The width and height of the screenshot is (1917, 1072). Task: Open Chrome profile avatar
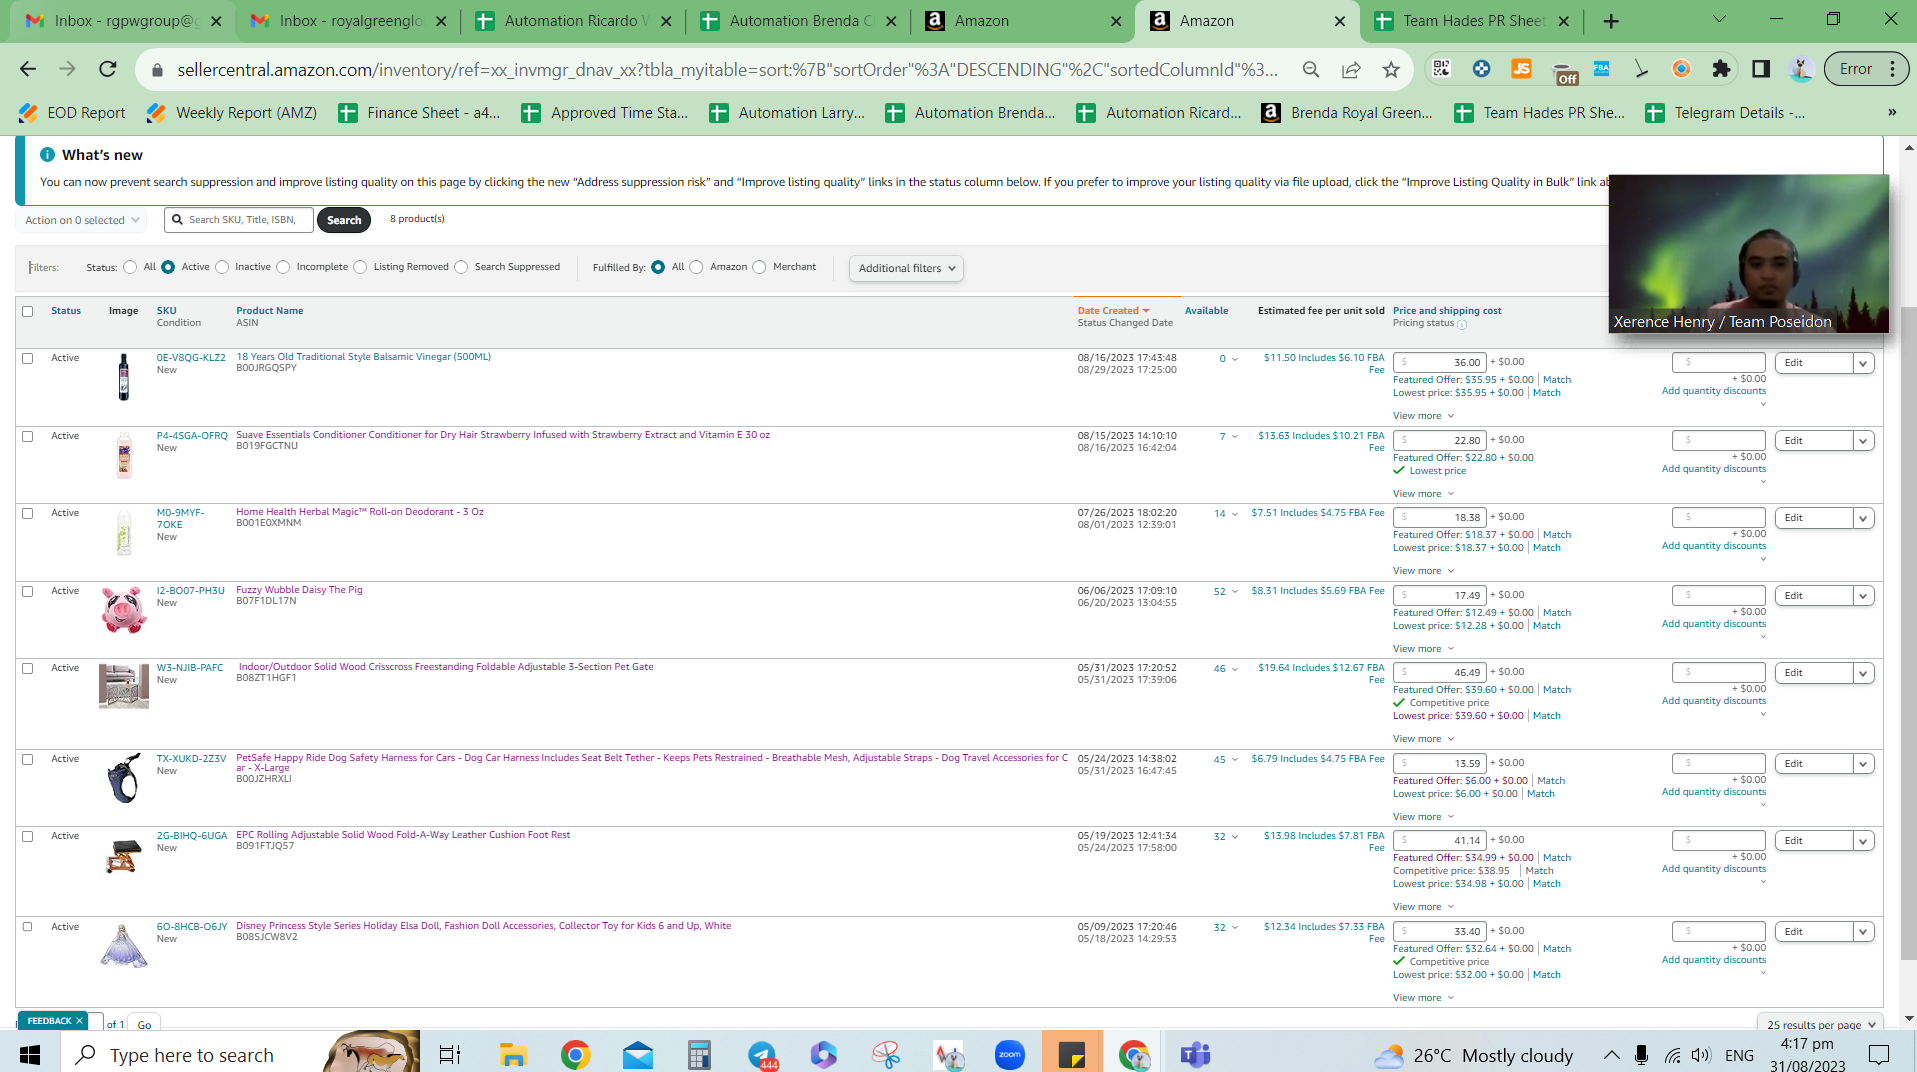coord(1801,69)
